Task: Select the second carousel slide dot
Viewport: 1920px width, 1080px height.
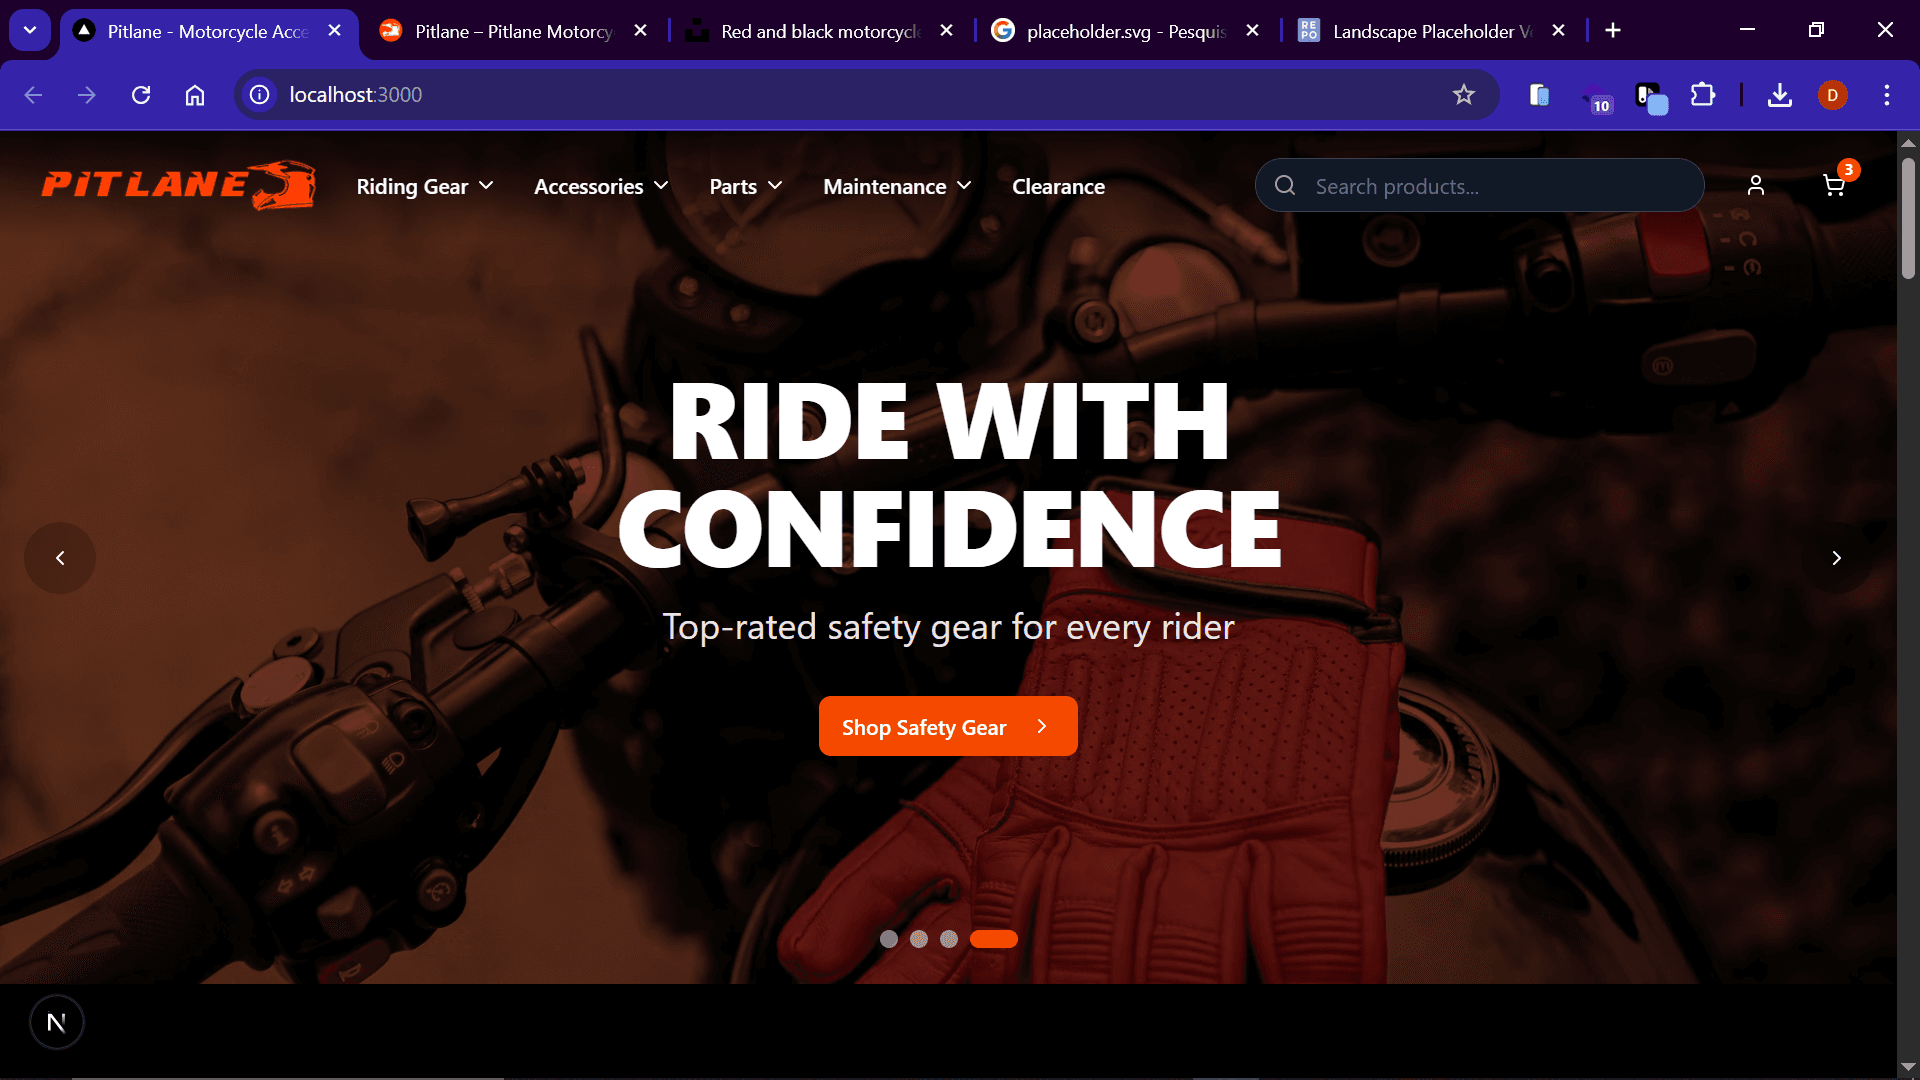Action: click(x=919, y=939)
